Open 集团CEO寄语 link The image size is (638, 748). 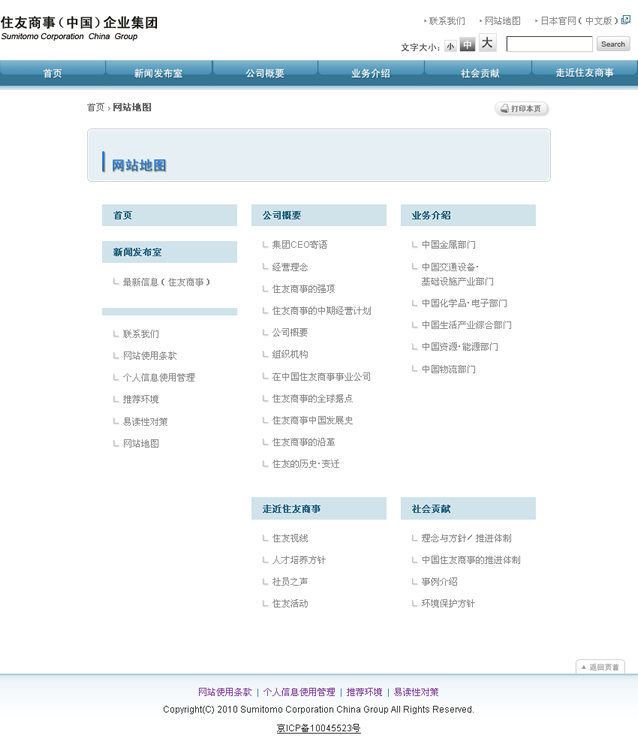point(300,245)
